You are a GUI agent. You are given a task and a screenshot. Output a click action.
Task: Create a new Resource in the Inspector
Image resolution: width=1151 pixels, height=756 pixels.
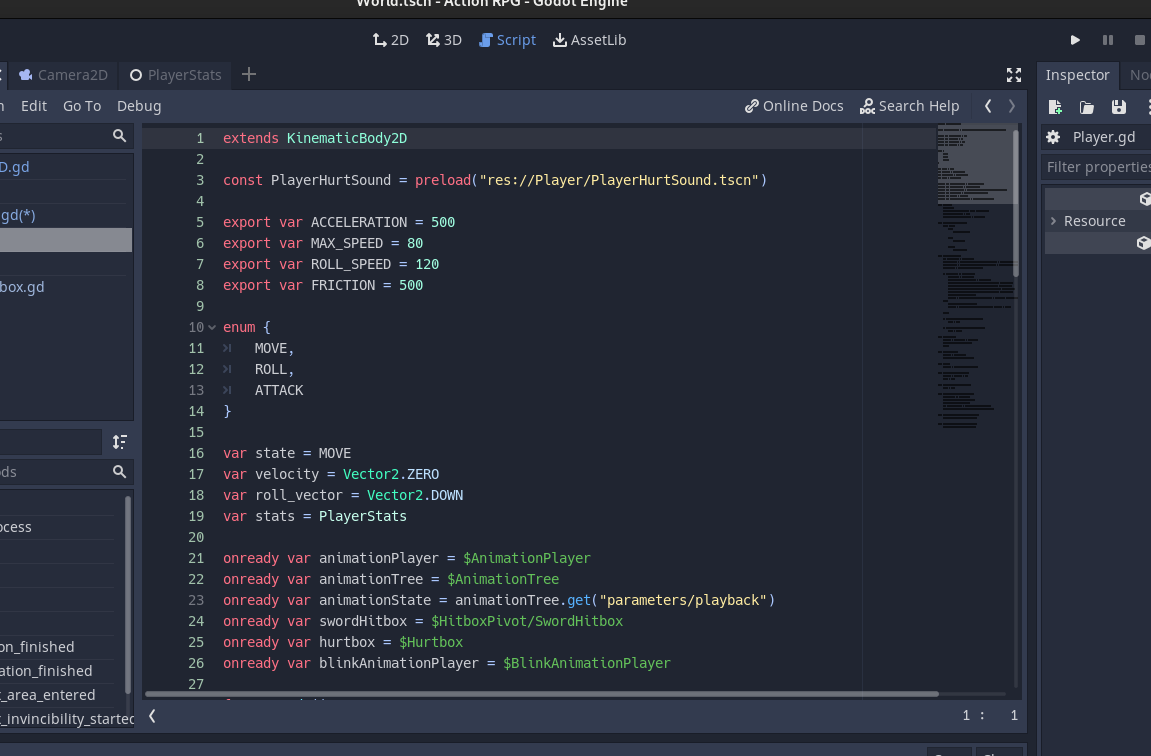tap(1054, 106)
